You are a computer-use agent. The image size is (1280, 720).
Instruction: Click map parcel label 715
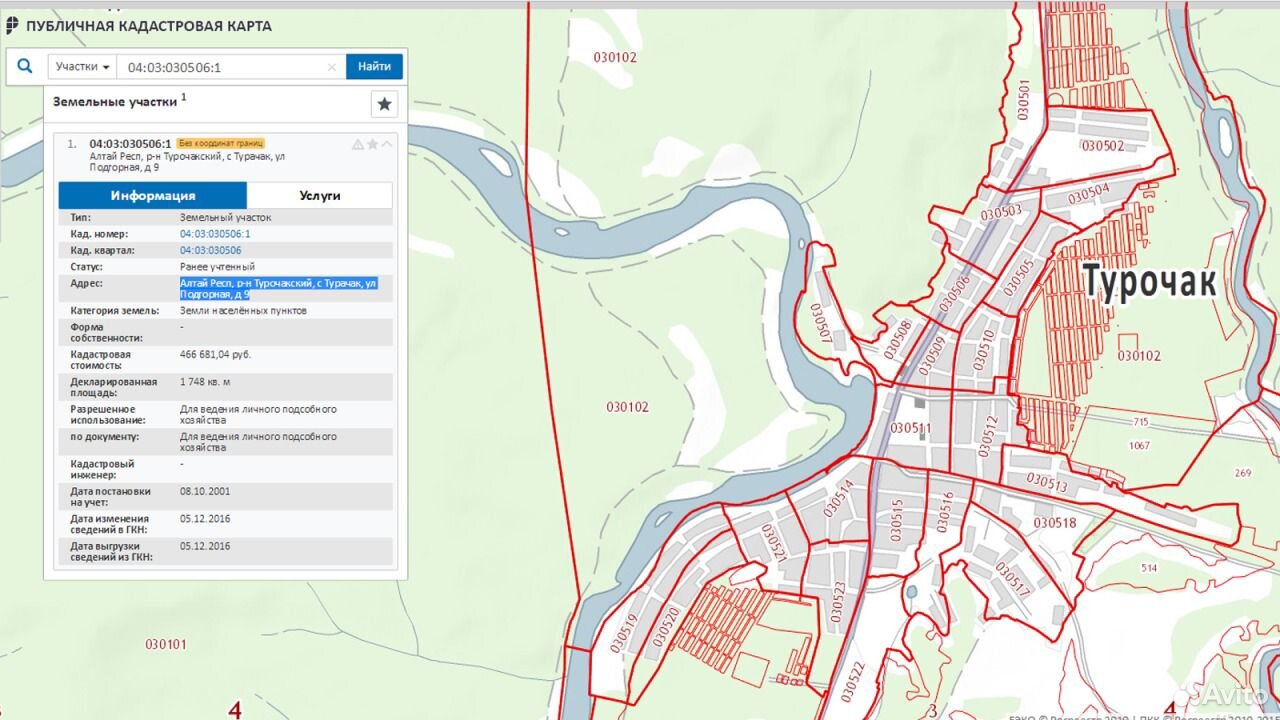pos(1141,423)
